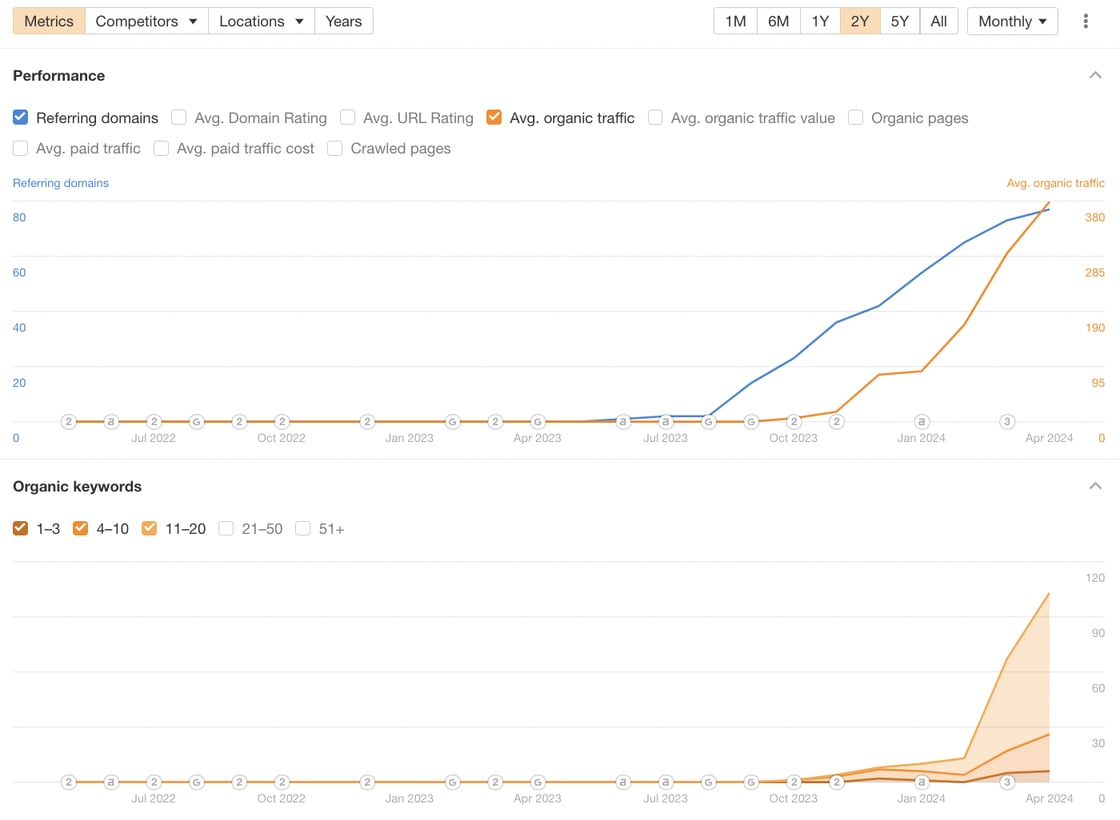Enable the Organic pages checkbox

point(856,117)
